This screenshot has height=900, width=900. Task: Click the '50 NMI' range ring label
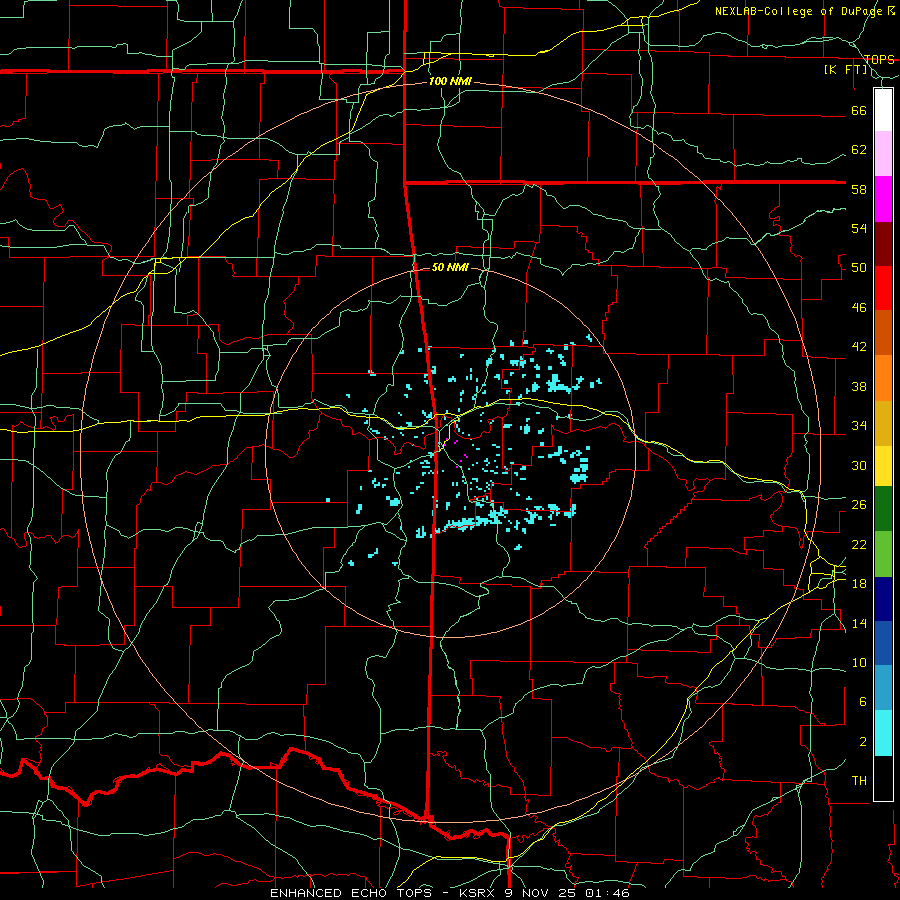point(450,267)
